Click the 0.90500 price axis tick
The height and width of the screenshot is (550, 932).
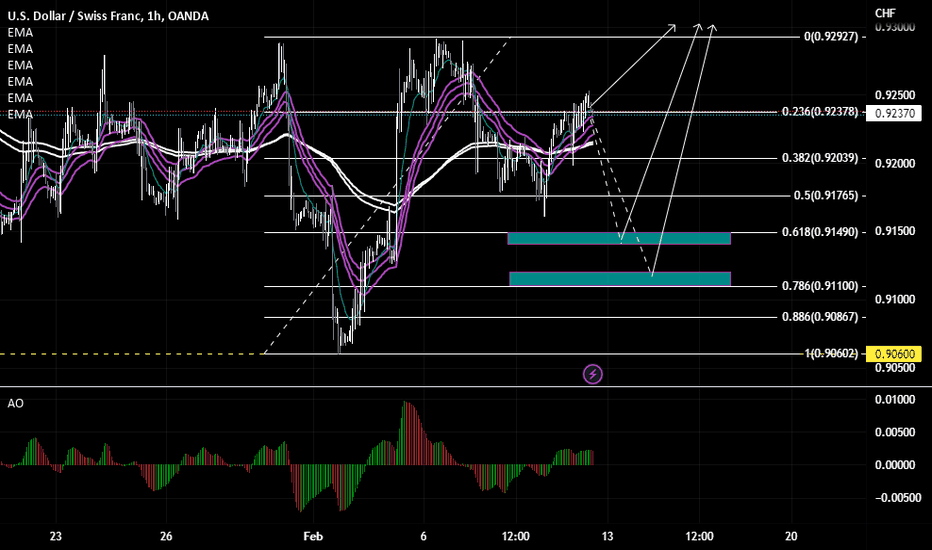coord(895,367)
